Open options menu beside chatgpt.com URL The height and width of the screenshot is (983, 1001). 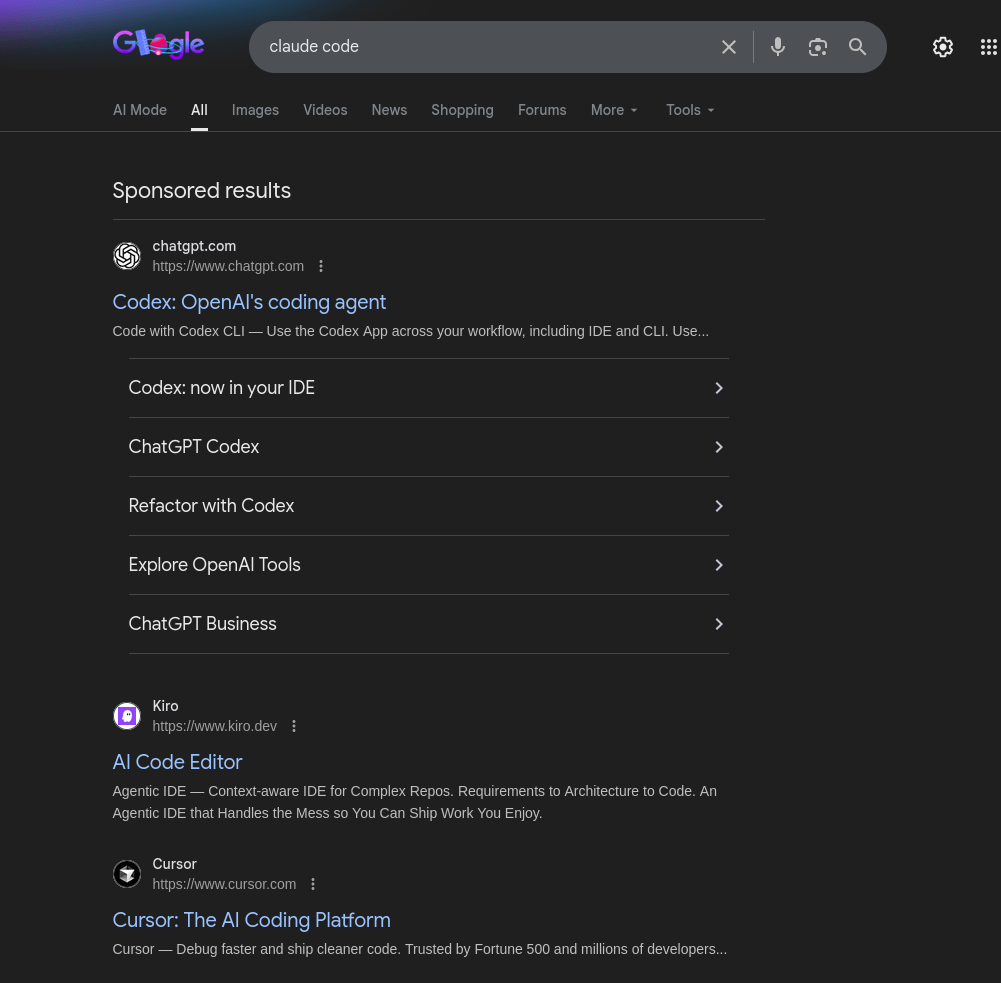tap(321, 266)
